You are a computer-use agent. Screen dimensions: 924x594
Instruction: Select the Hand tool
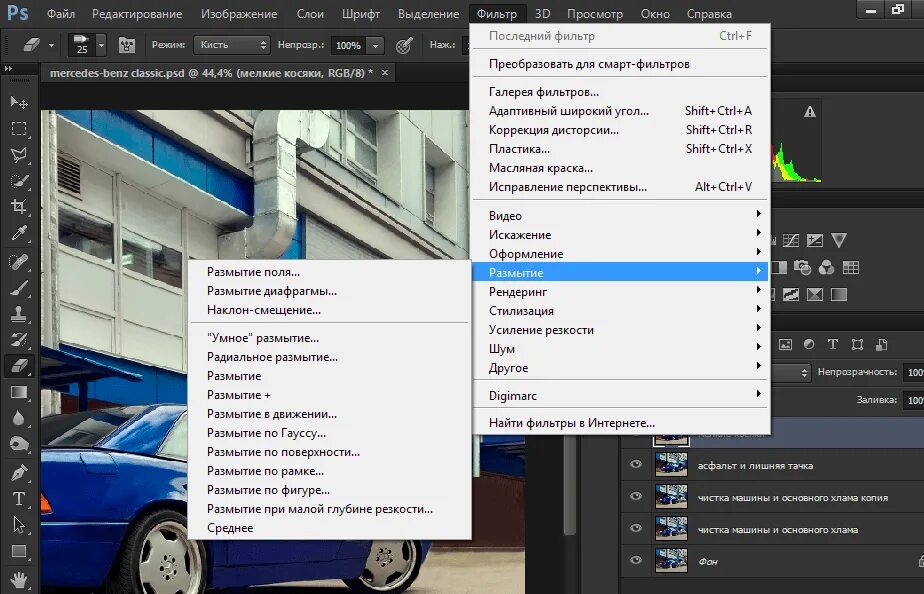click(19, 578)
